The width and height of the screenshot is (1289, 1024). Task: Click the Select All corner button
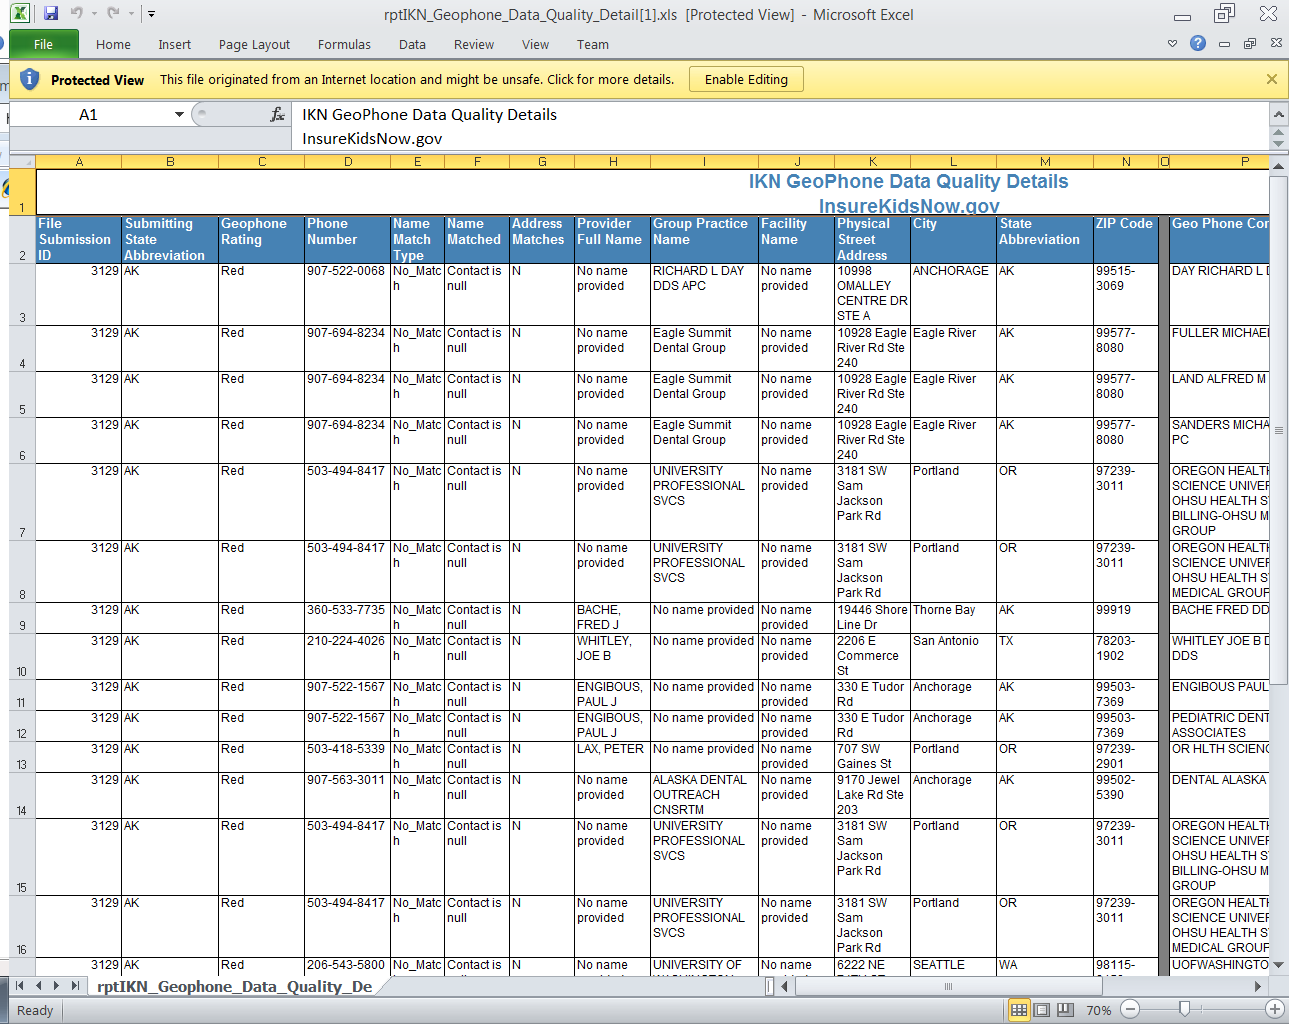(22, 162)
